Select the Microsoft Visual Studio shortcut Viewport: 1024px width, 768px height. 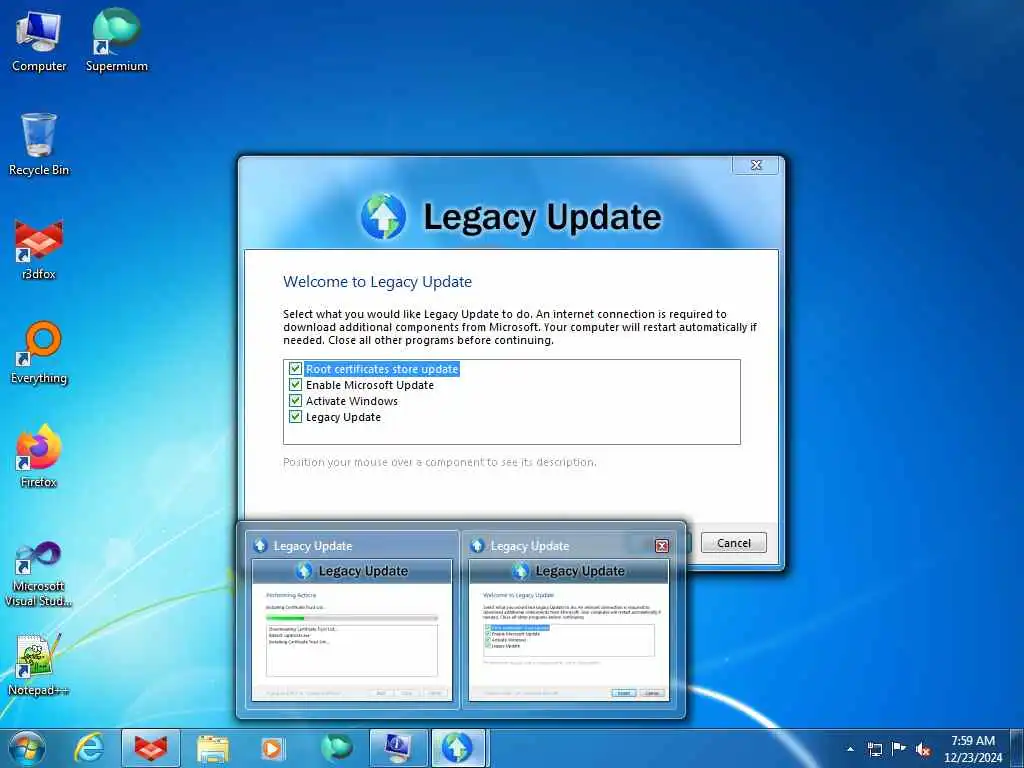pos(39,574)
